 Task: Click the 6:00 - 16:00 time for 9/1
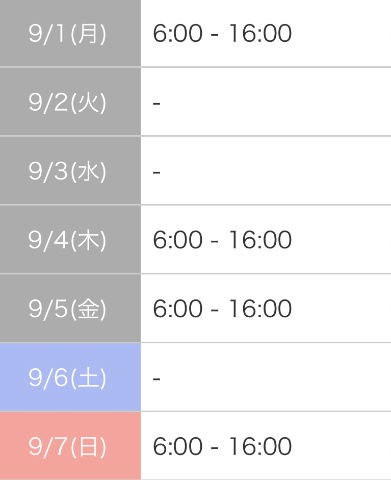(x=222, y=33)
